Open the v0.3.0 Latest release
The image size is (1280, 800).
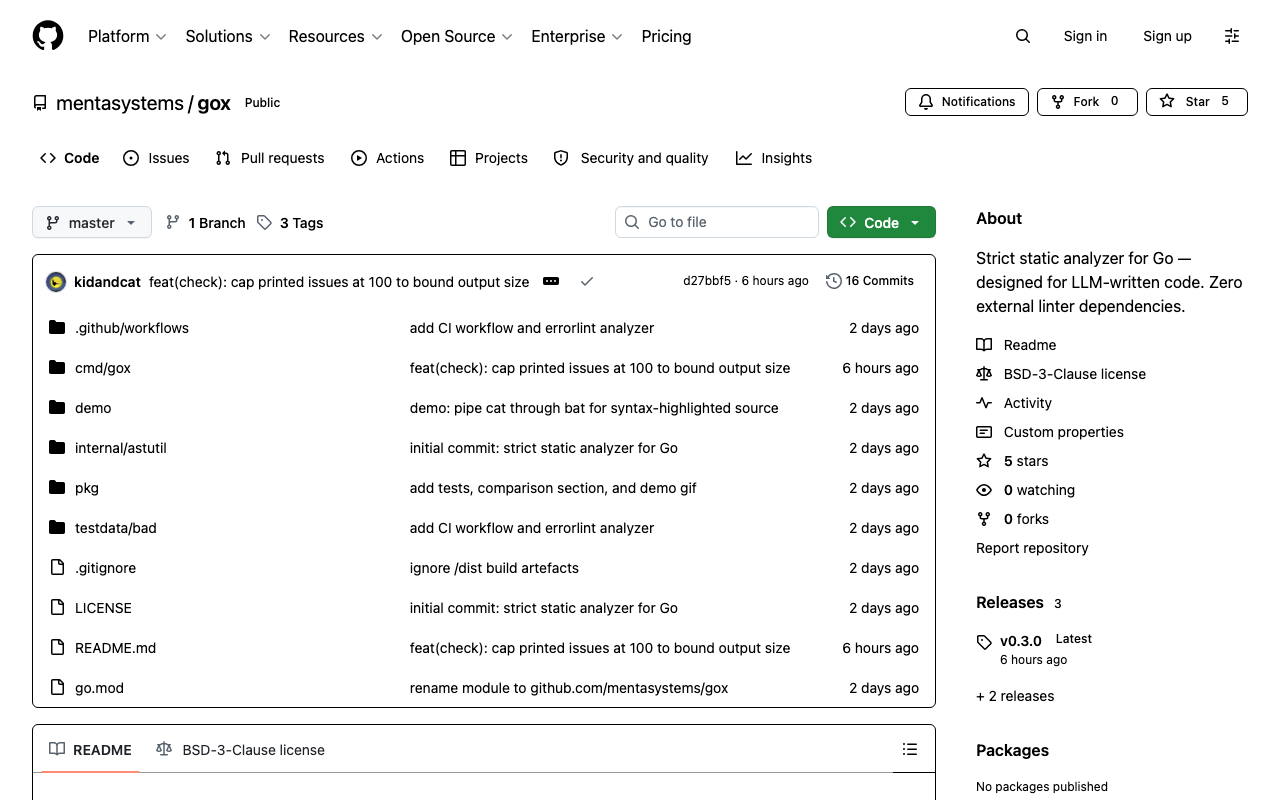[x=1034, y=649]
